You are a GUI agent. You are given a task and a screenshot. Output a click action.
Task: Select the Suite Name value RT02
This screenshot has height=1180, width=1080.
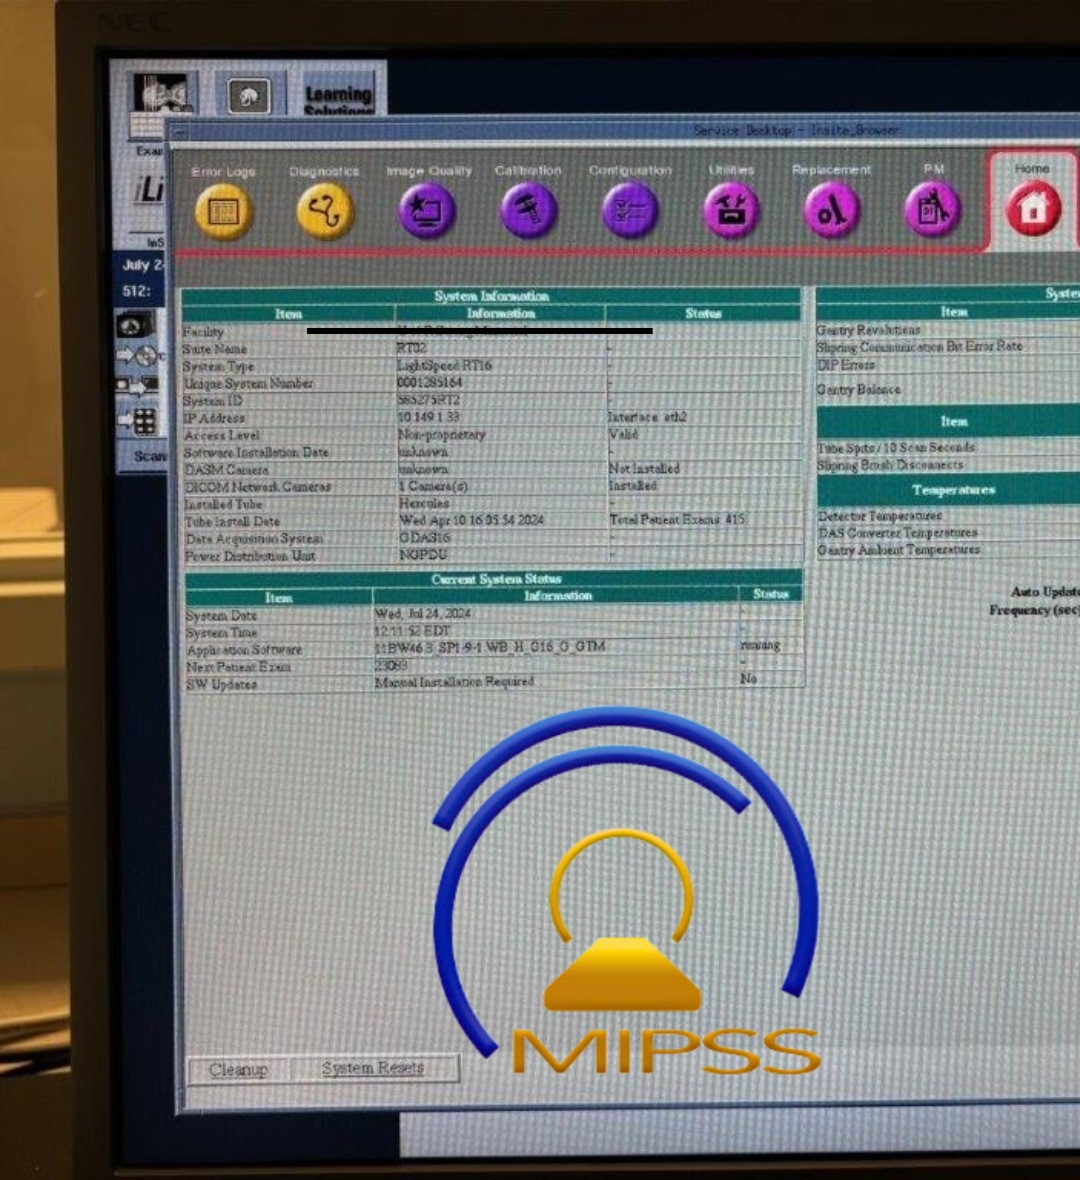point(412,348)
